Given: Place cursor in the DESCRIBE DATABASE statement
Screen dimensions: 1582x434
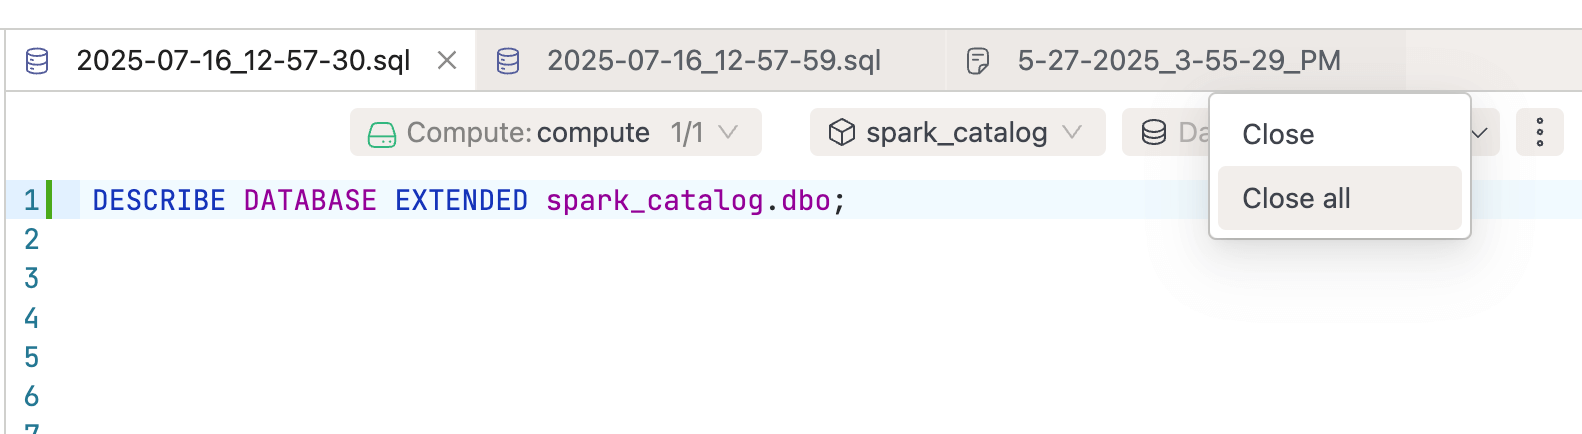Looking at the screenshot, I should point(469,200).
